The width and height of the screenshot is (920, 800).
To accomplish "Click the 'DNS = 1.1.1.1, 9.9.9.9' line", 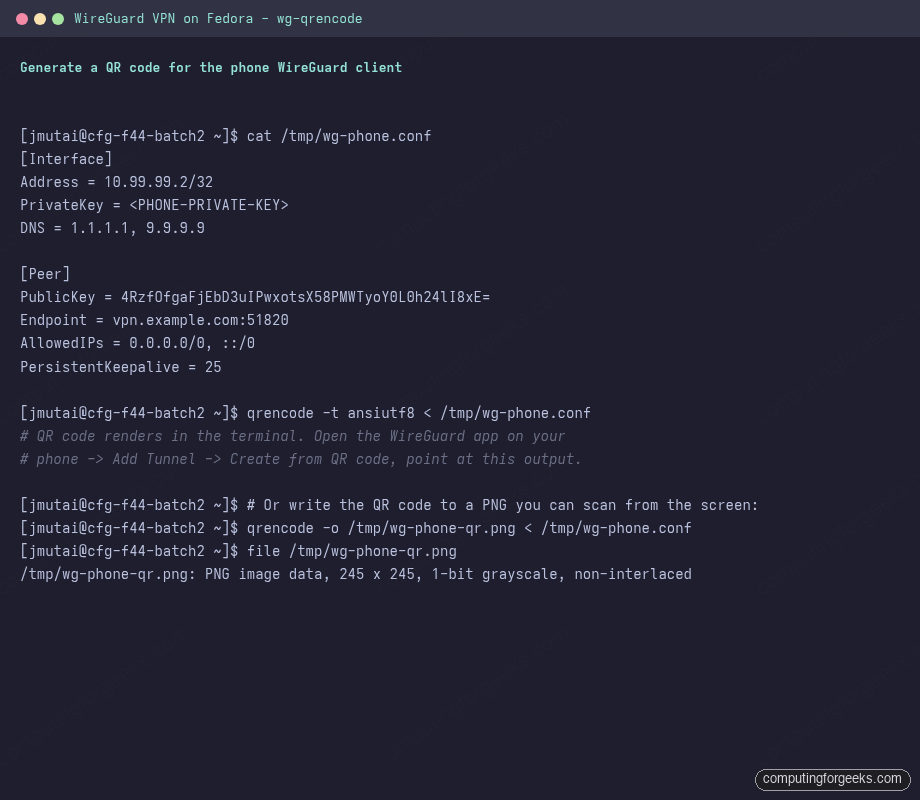I will pos(112,228).
